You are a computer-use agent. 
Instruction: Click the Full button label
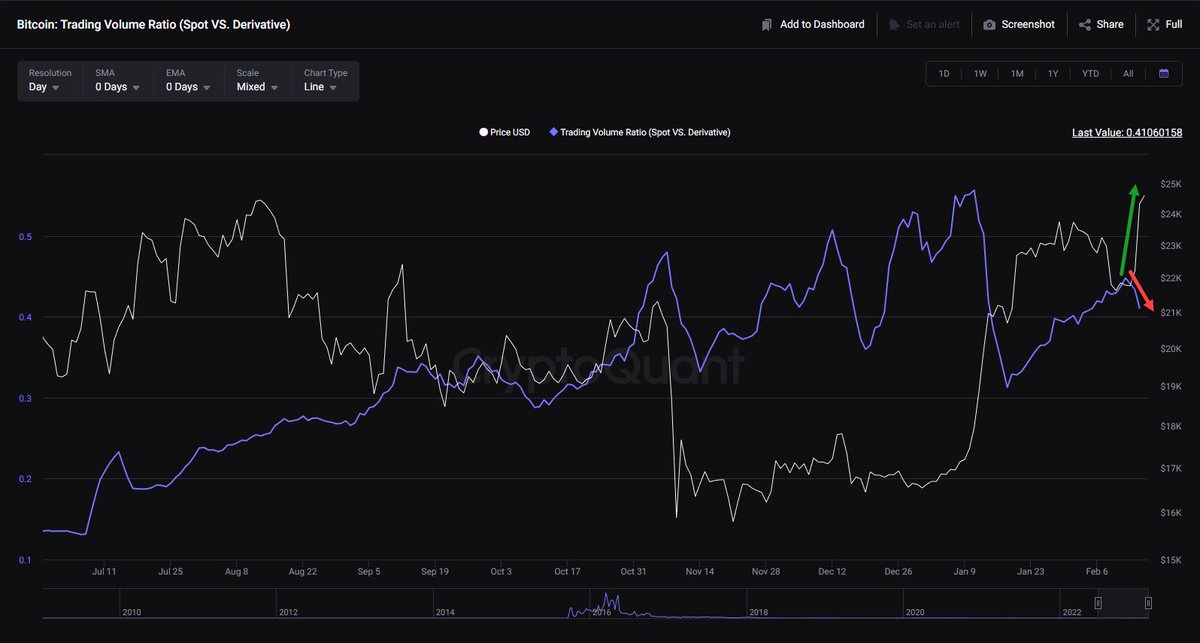1174,24
